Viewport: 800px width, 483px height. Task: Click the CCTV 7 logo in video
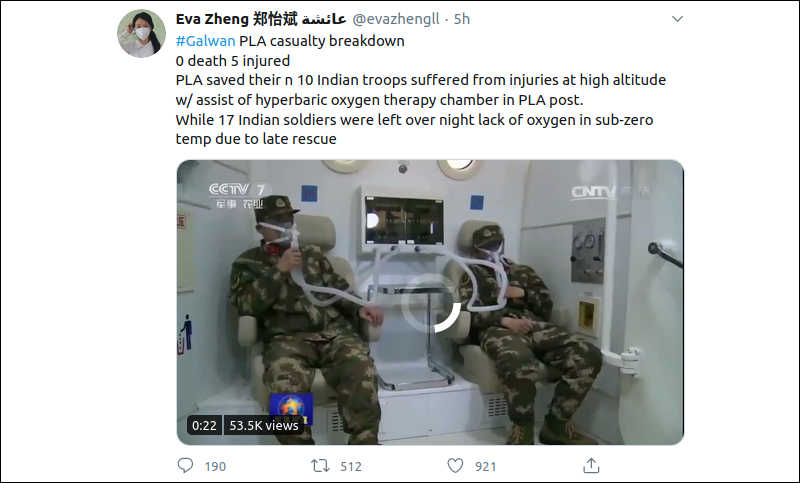(238, 196)
